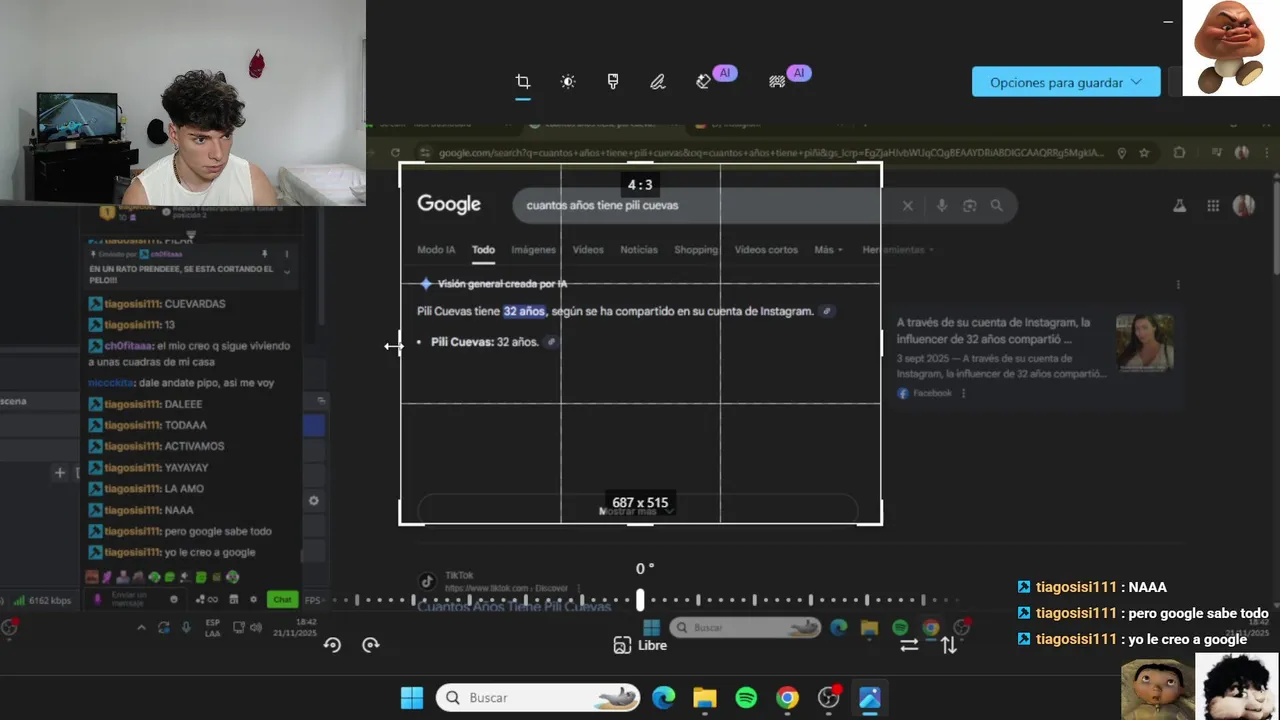The width and height of the screenshot is (1280, 720).
Task: Switch to Google Chrome on the taskbar
Action: click(x=788, y=698)
